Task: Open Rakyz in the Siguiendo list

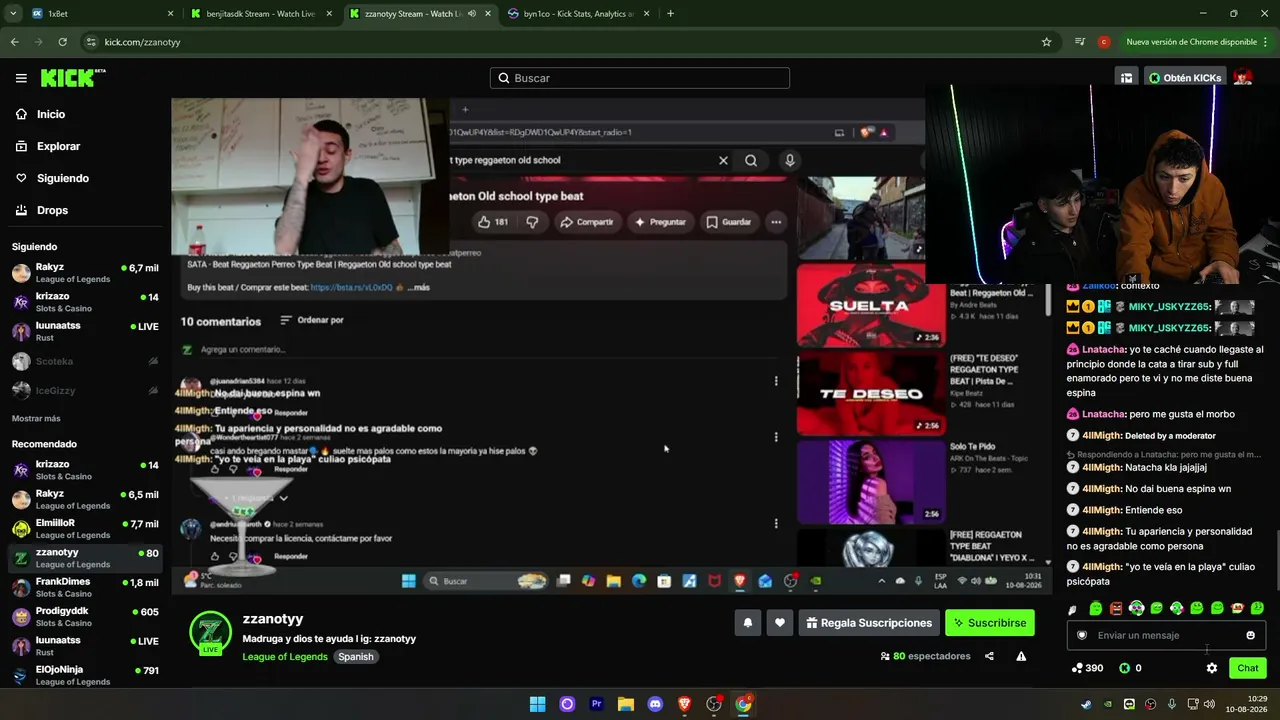Action: [x=85, y=273]
